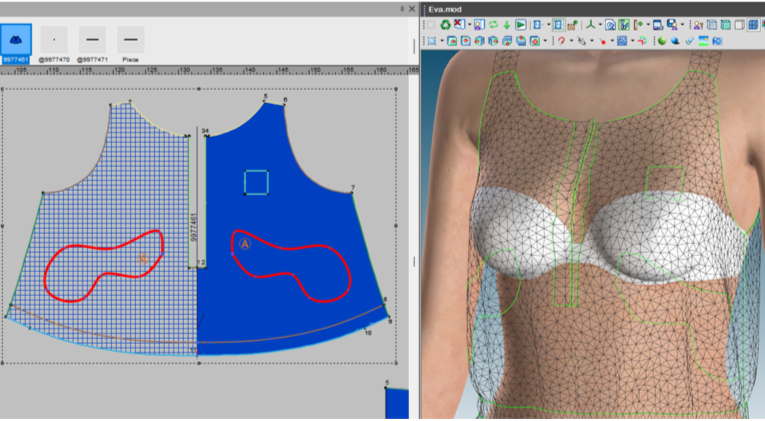Select the thumbnail labeled Piece
765x421 pixels.
[130, 43]
